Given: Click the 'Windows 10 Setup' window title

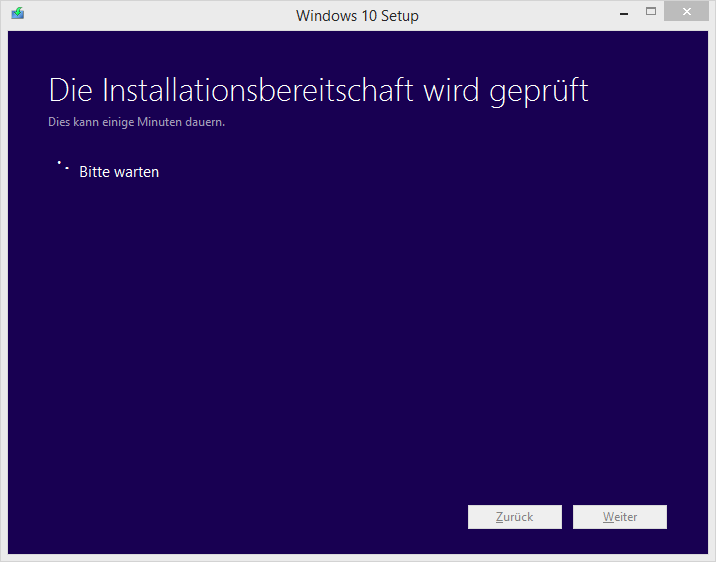Looking at the screenshot, I should [357, 16].
